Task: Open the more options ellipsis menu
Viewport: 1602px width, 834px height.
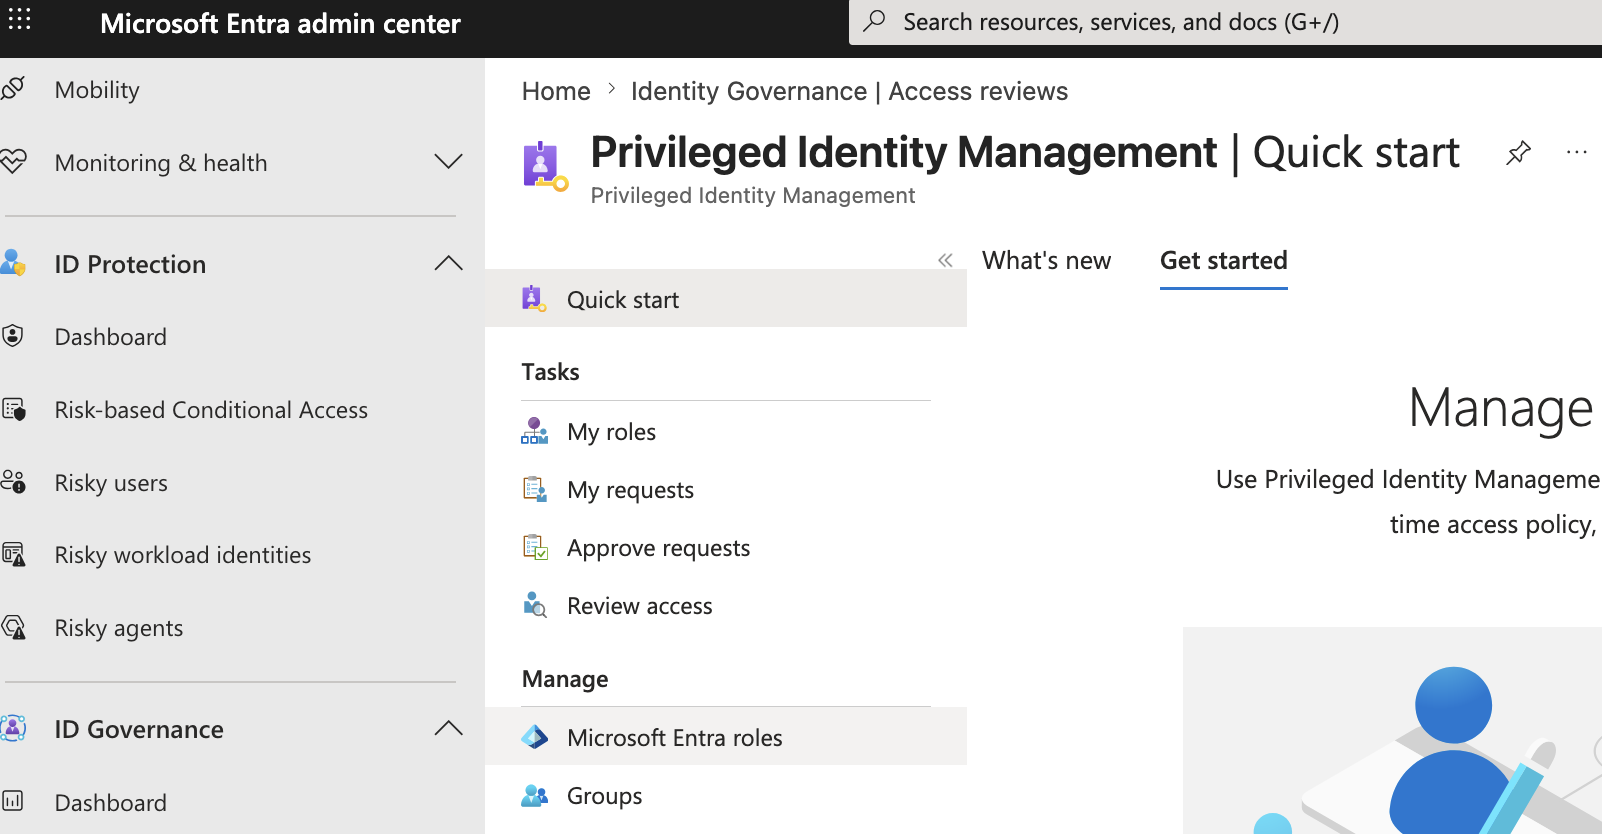Action: coord(1577,153)
